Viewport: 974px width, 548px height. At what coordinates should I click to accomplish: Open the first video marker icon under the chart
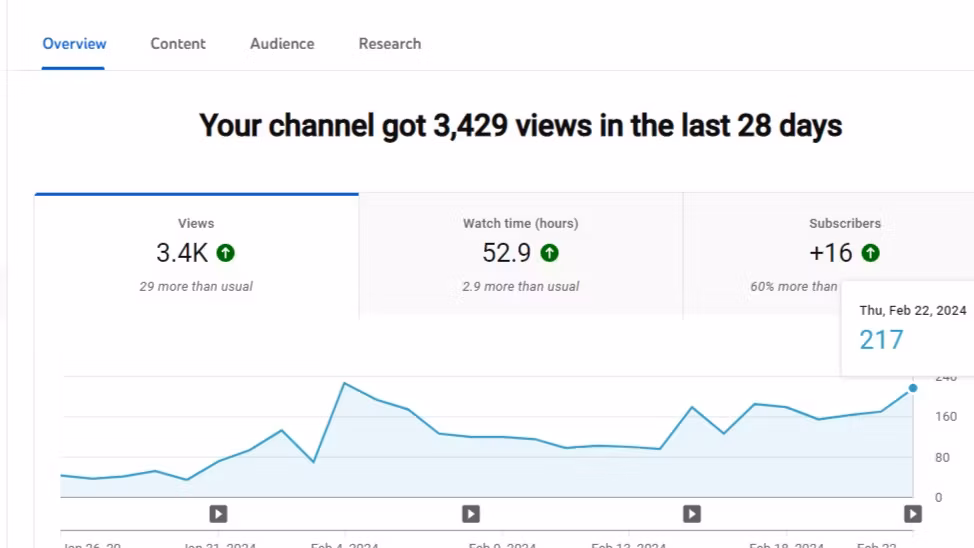(218, 513)
